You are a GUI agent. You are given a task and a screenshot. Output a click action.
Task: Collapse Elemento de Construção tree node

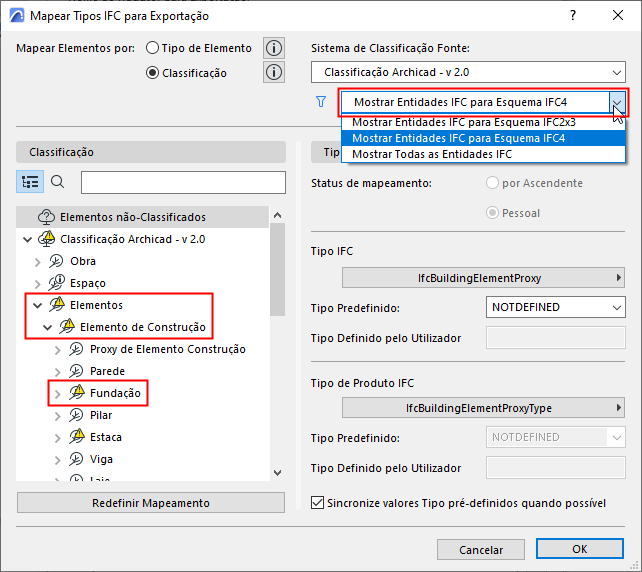point(47,327)
